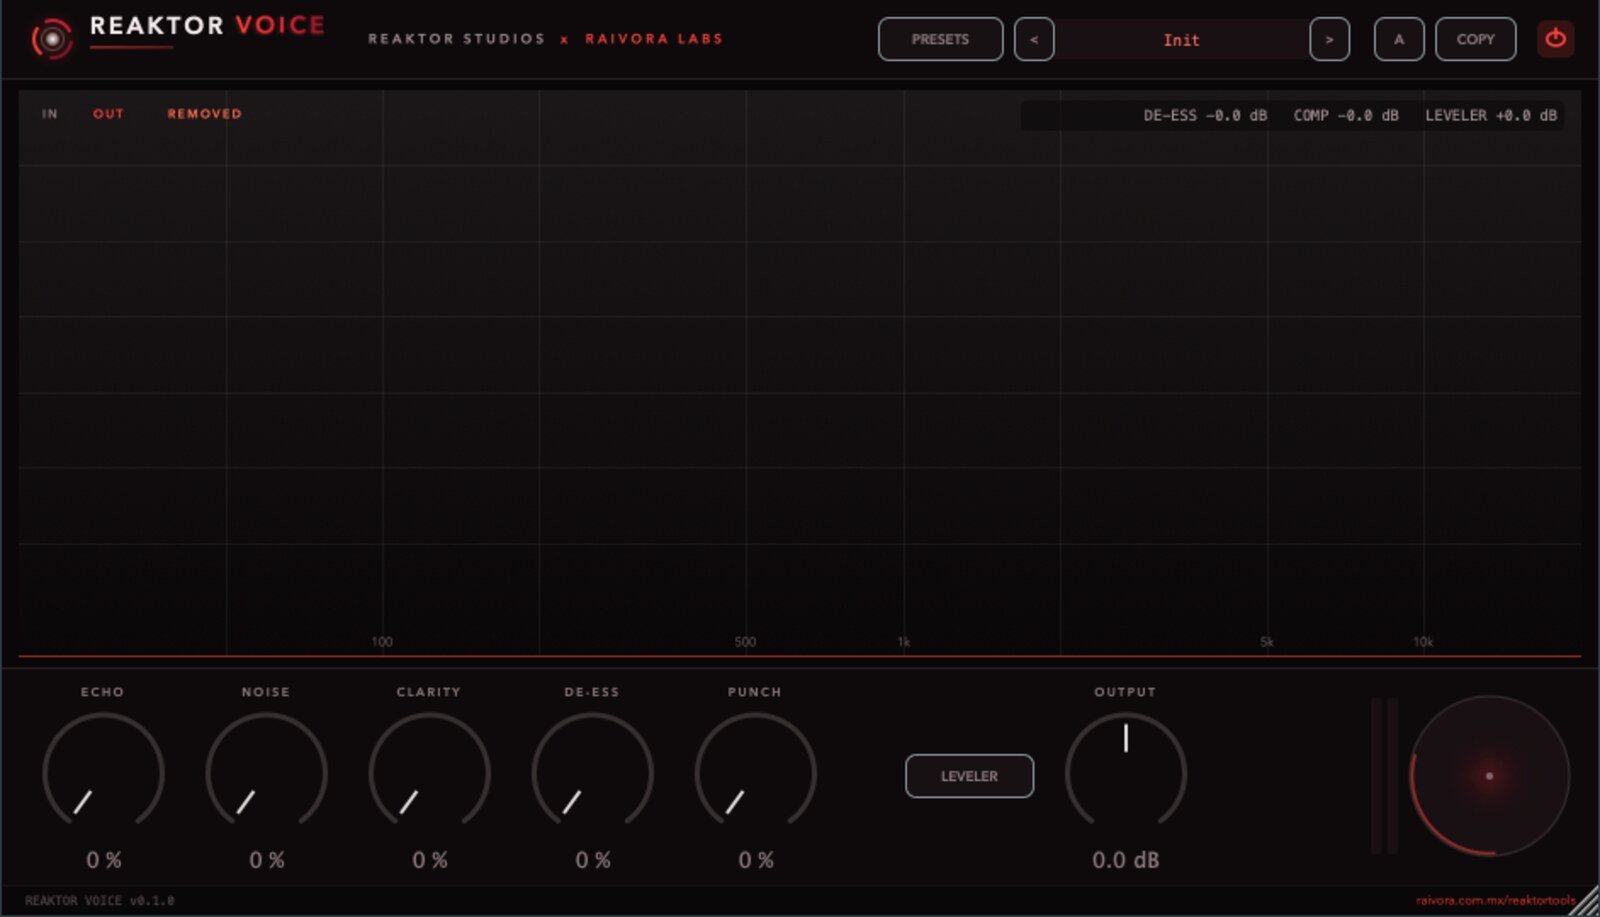
Task: Go to previous preset arrow
Action: tap(1034, 39)
